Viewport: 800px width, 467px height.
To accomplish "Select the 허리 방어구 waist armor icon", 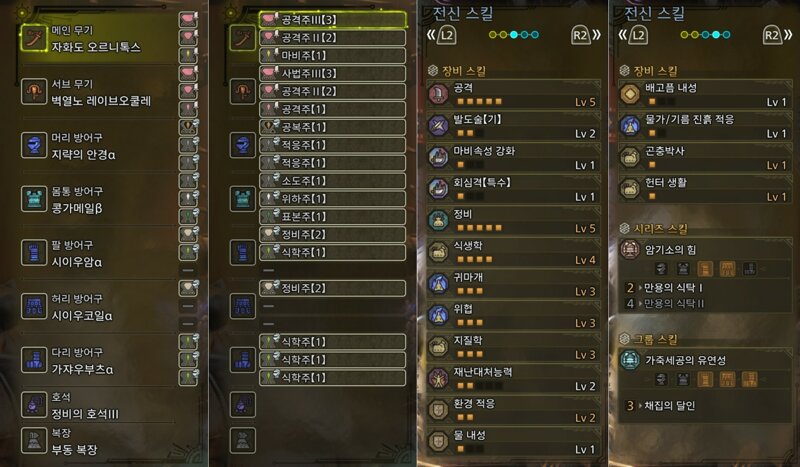I will pyautogui.click(x=34, y=306).
